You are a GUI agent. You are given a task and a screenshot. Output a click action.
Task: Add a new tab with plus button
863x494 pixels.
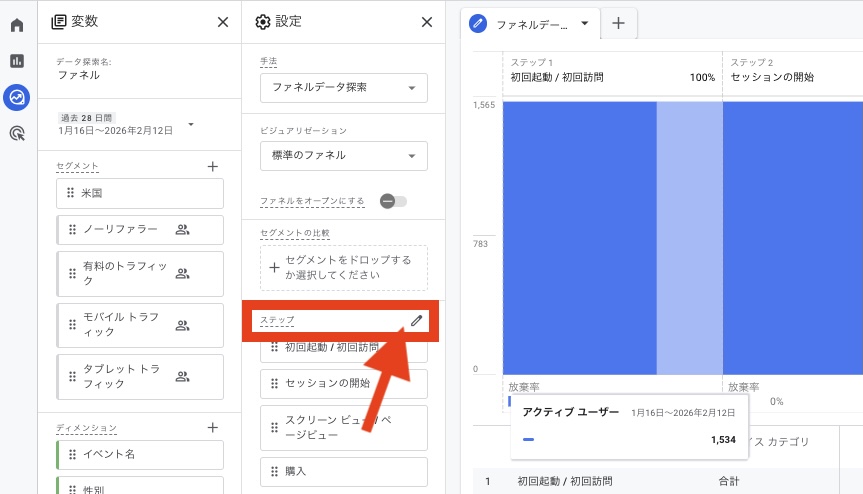pos(618,23)
